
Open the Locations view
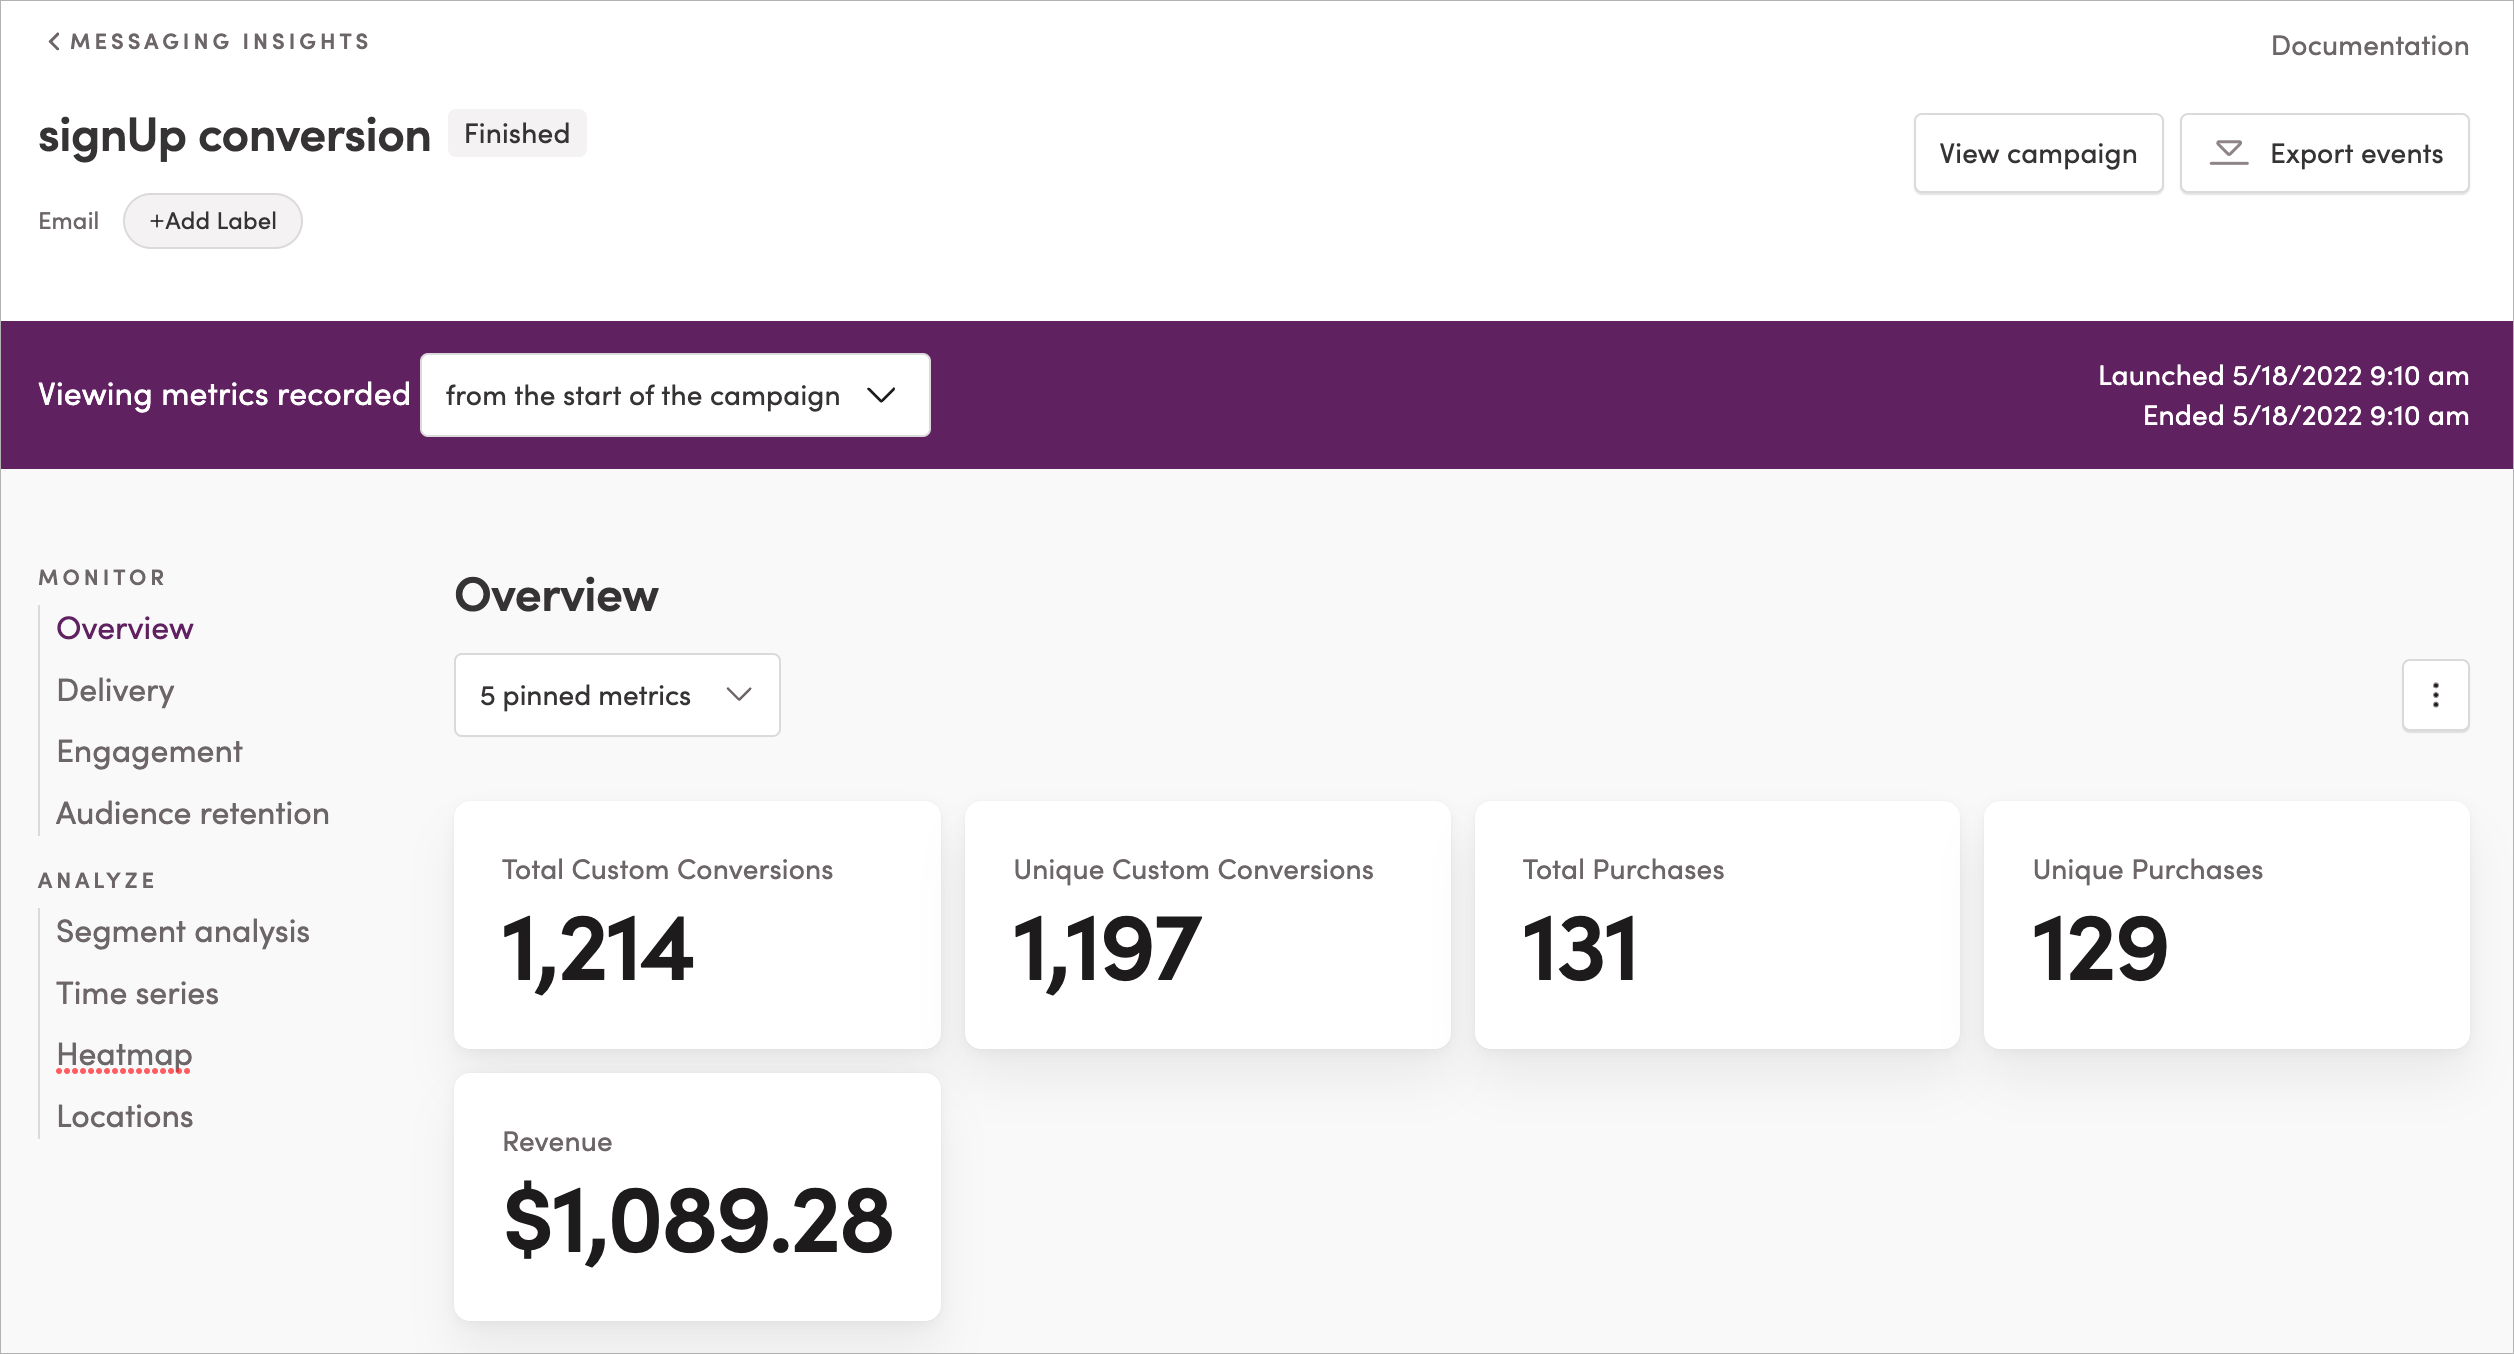tap(124, 1116)
